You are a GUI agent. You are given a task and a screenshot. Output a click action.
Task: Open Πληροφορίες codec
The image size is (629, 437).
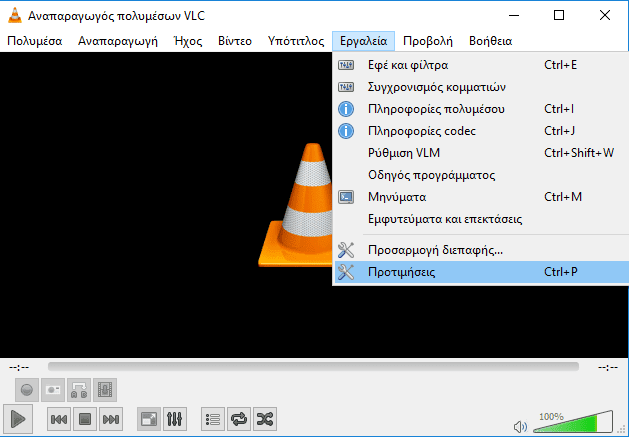point(482,131)
